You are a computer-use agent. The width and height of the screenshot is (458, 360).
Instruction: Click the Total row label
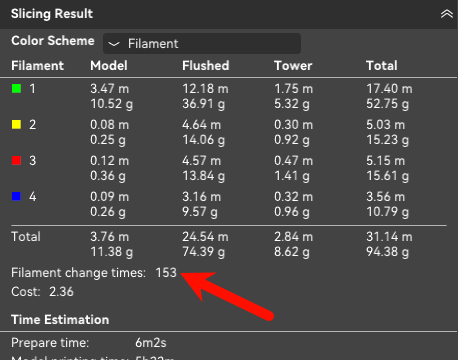(x=26, y=237)
